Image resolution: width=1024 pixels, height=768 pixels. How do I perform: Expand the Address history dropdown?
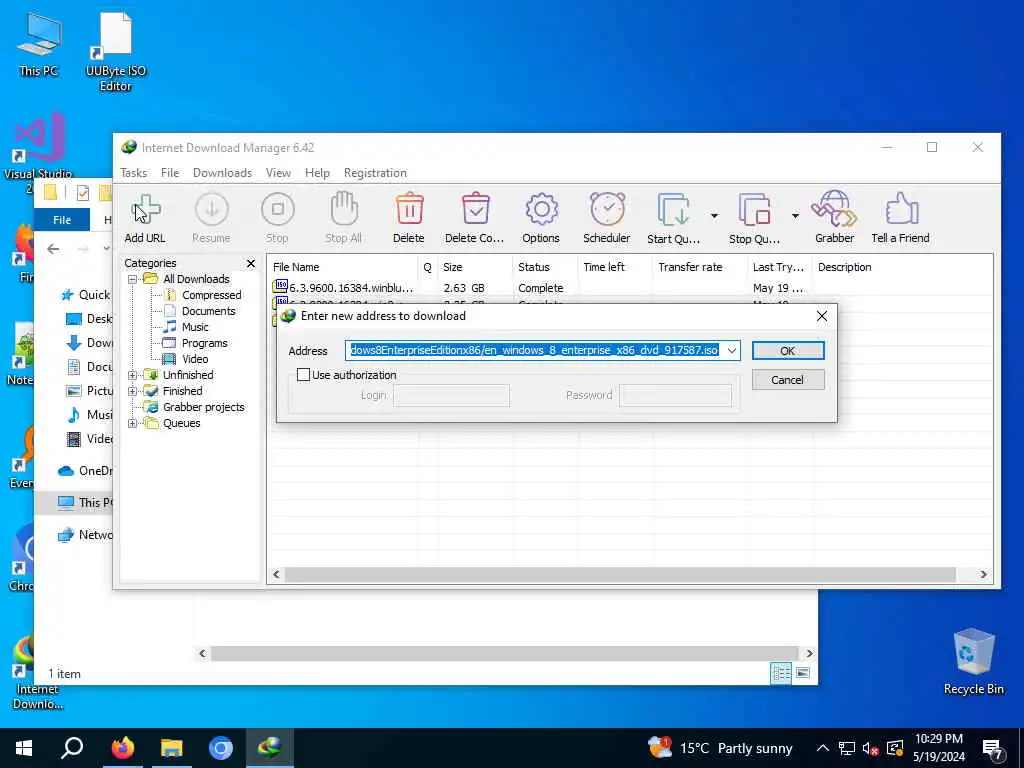click(x=731, y=351)
